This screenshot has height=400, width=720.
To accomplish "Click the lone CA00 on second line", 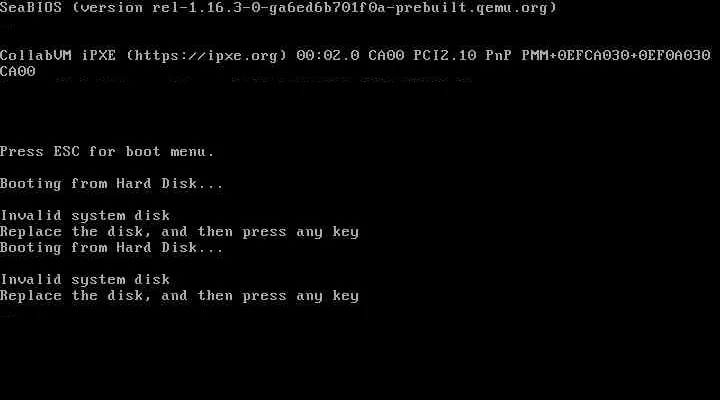I will click(x=17, y=72).
